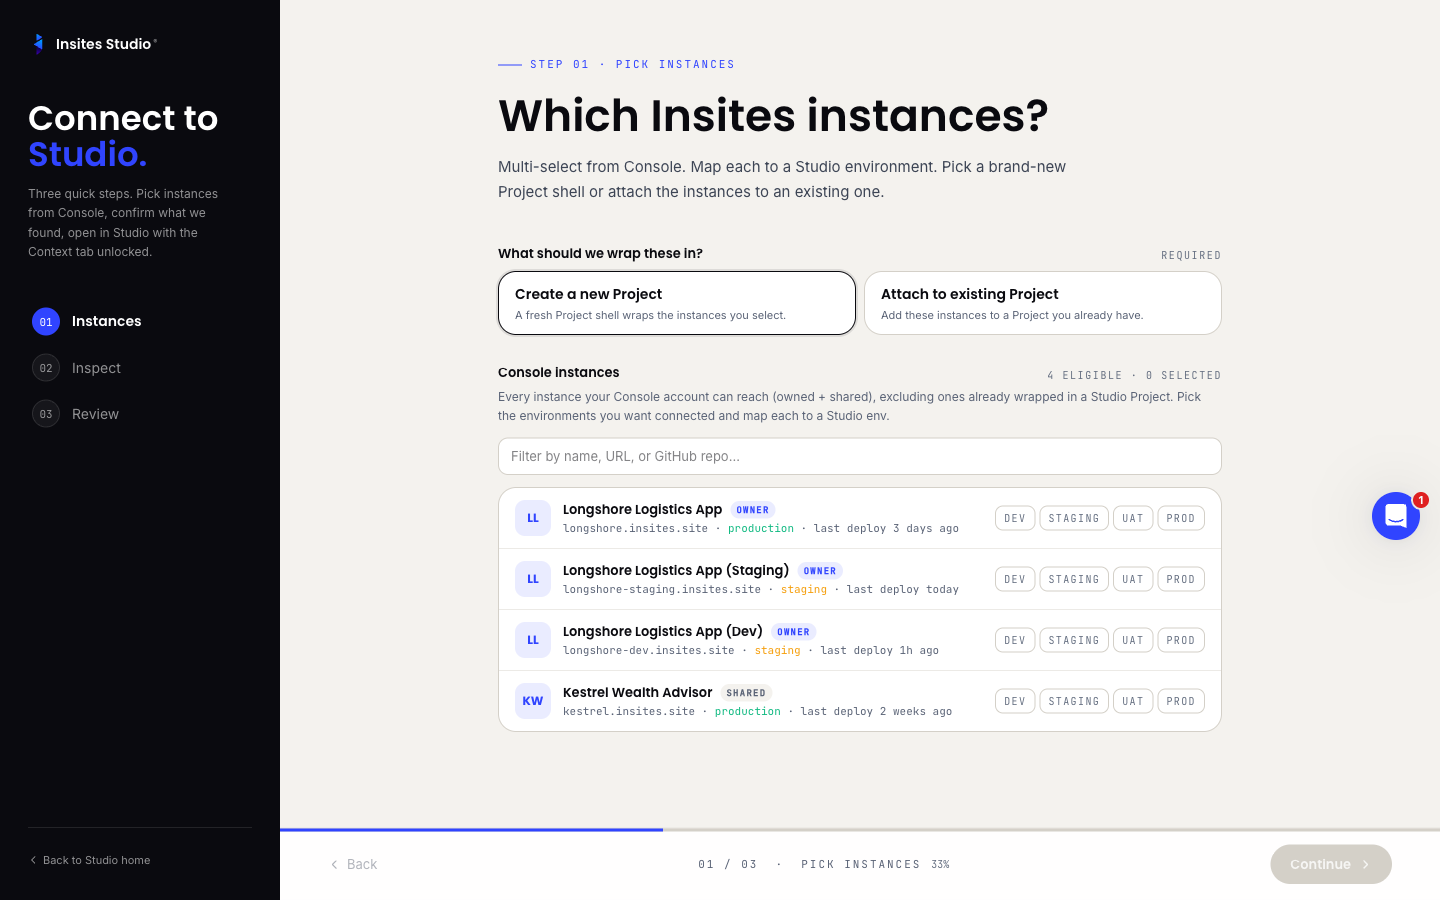
Task: Map Longshore Logistics App to PROD
Action: 1181,518
